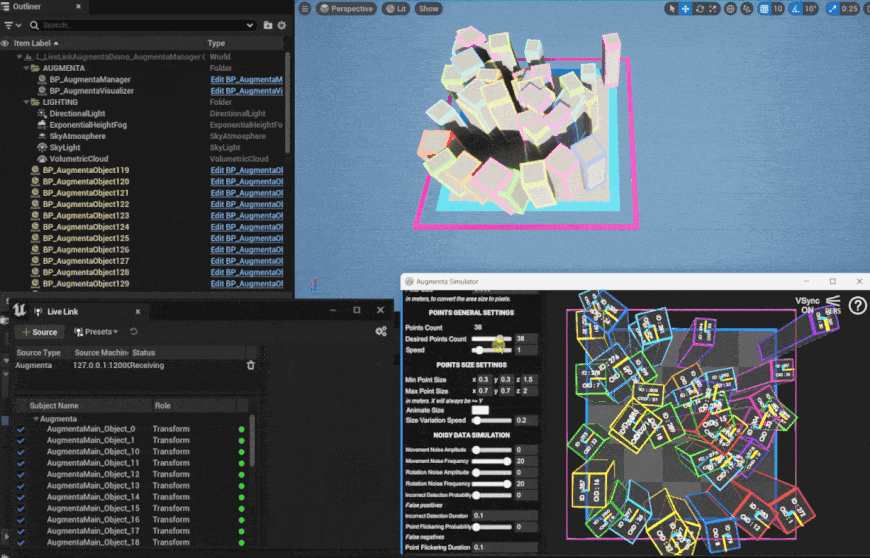Adjust Size Variation Speed slider
The height and width of the screenshot is (558, 870).
492,420
